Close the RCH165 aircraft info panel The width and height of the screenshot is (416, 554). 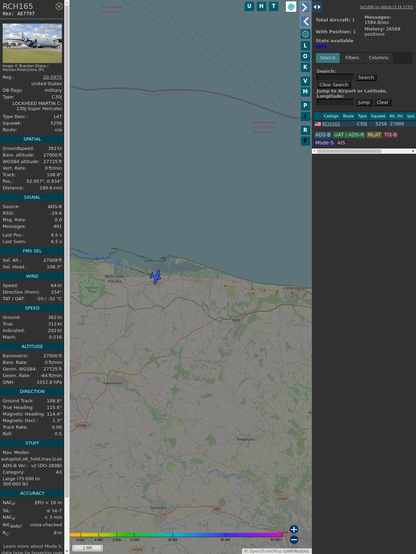(59, 6)
